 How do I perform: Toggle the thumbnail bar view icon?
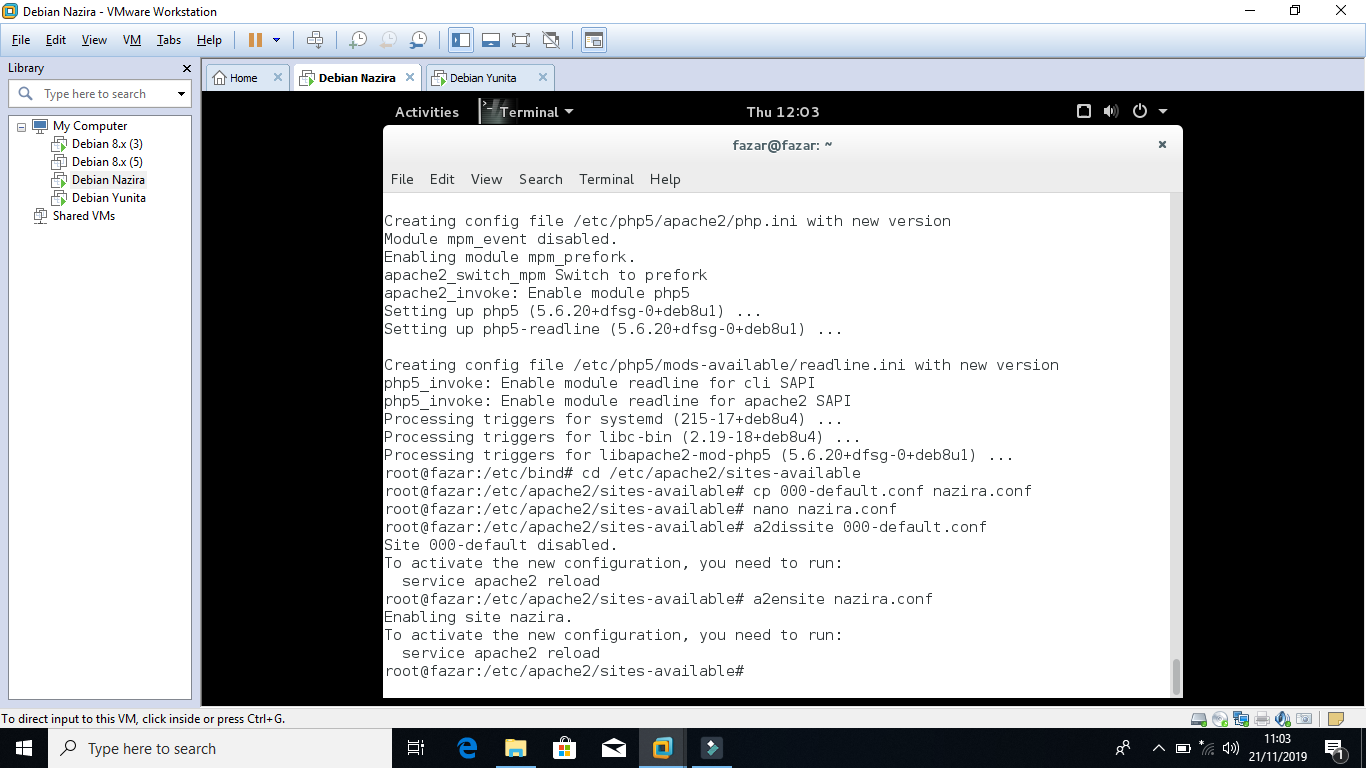491,40
